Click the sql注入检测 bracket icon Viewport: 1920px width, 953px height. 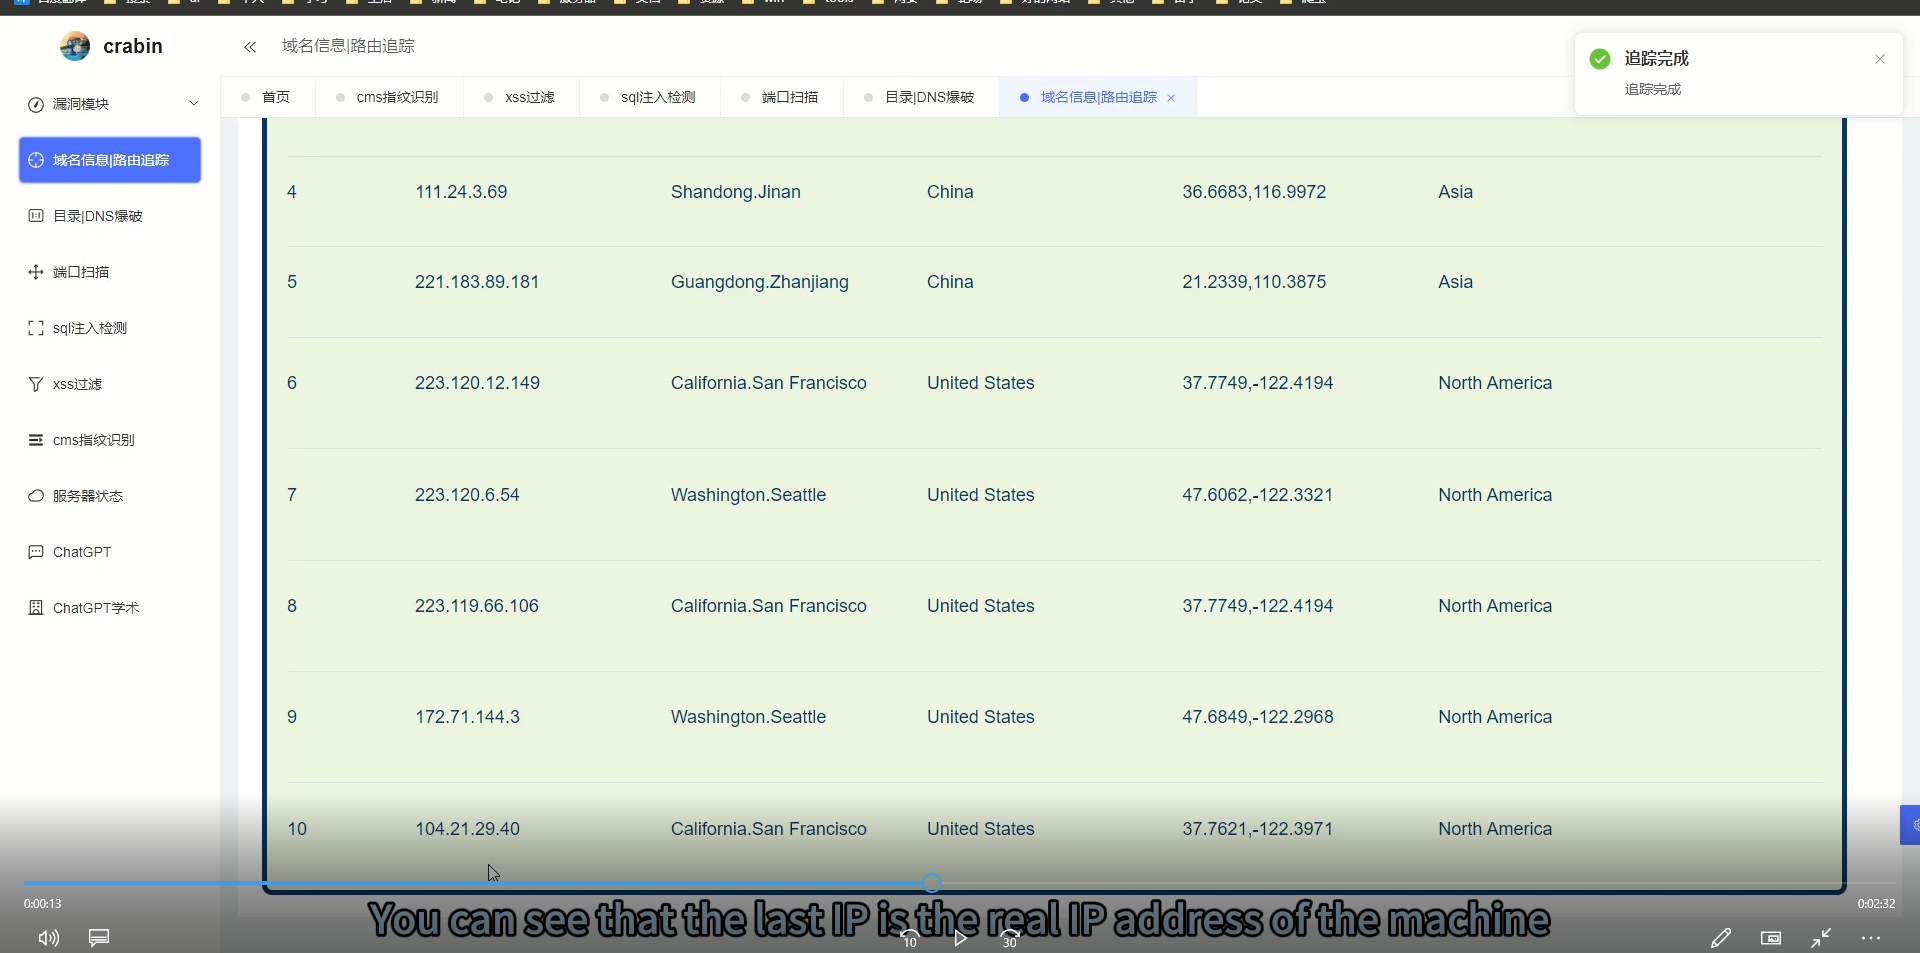(x=36, y=328)
